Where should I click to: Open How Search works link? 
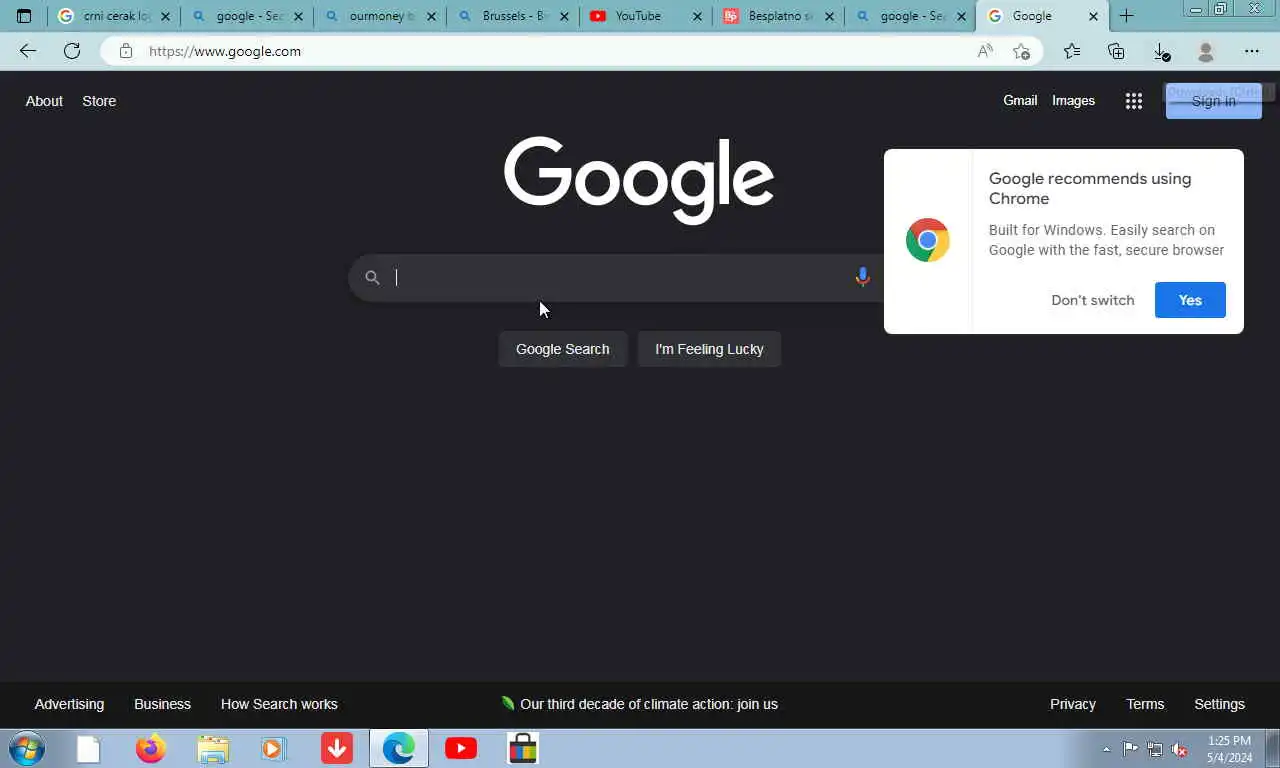click(x=279, y=704)
